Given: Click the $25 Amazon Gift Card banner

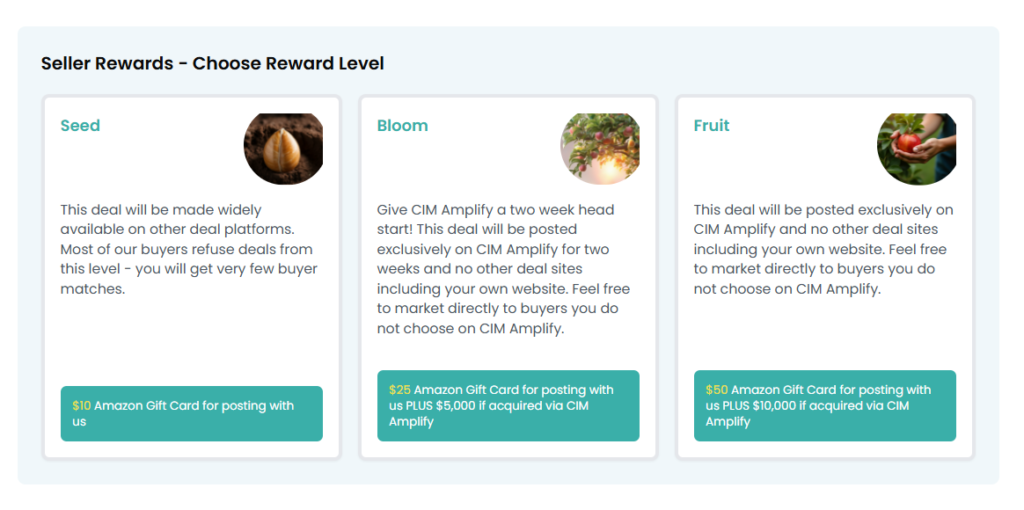Looking at the screenshot, I should click(508, 406).
